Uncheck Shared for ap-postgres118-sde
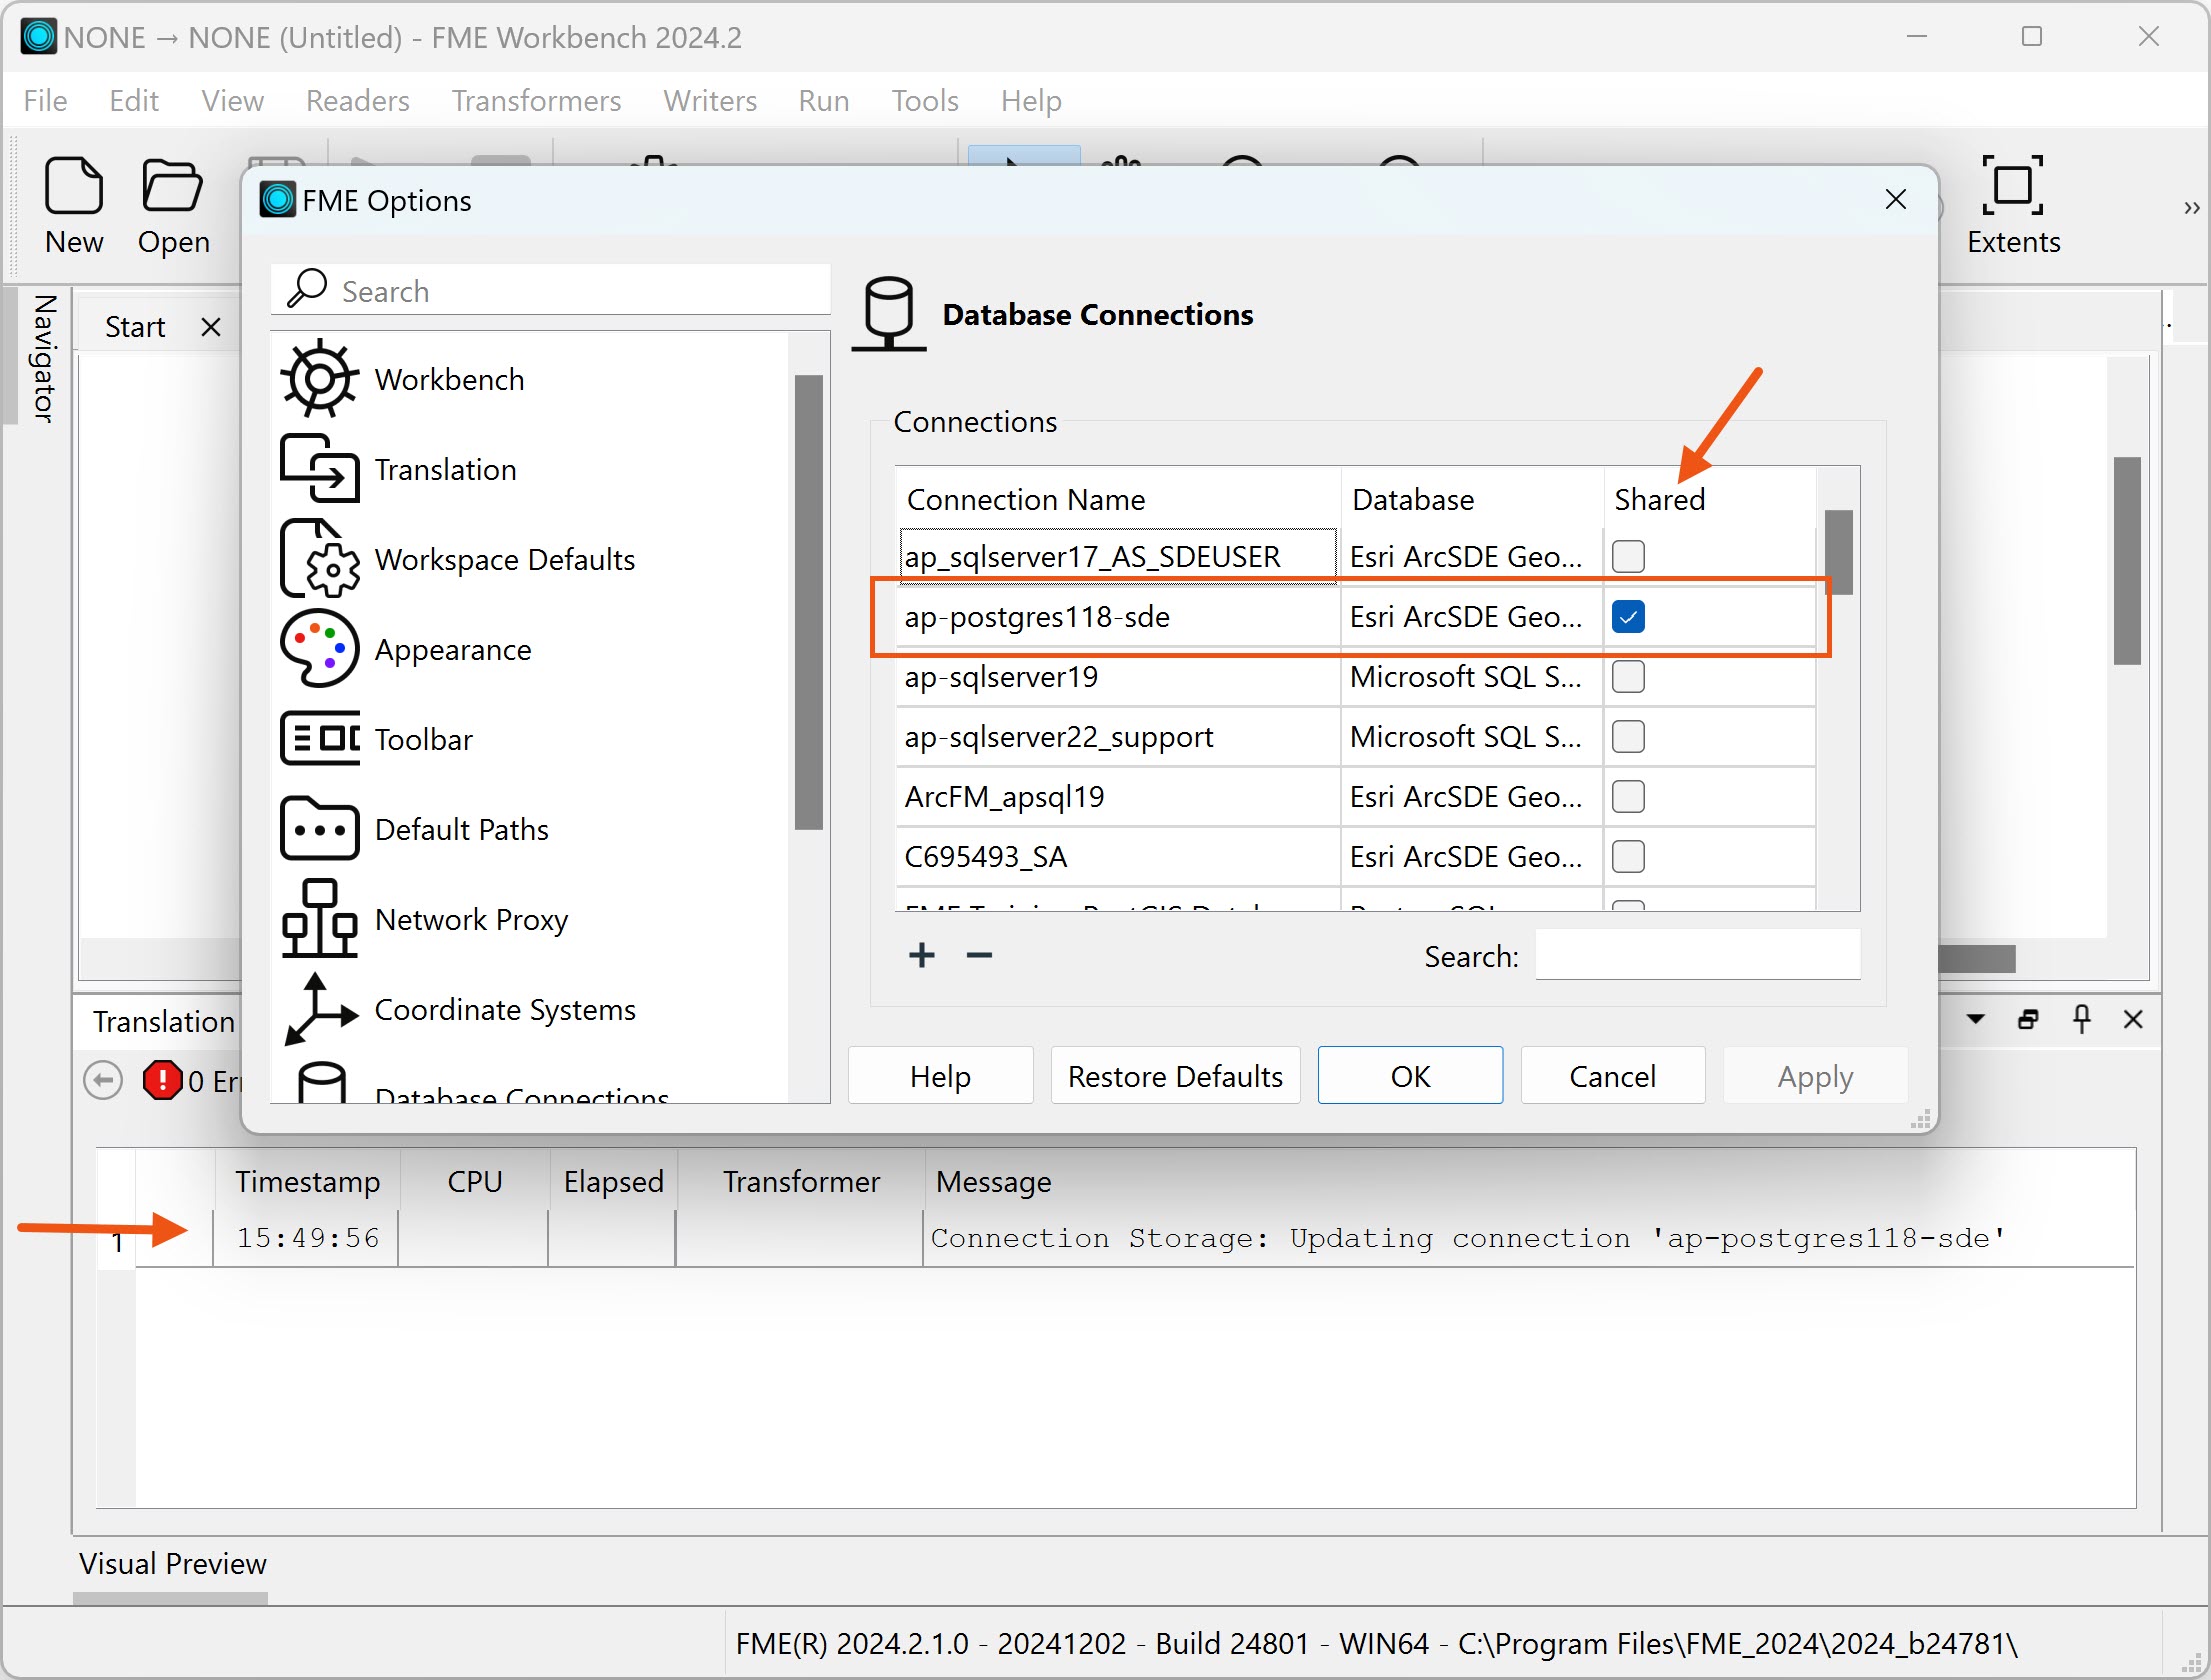Screen dimensions: 2211x1680 click(1628, 616)
